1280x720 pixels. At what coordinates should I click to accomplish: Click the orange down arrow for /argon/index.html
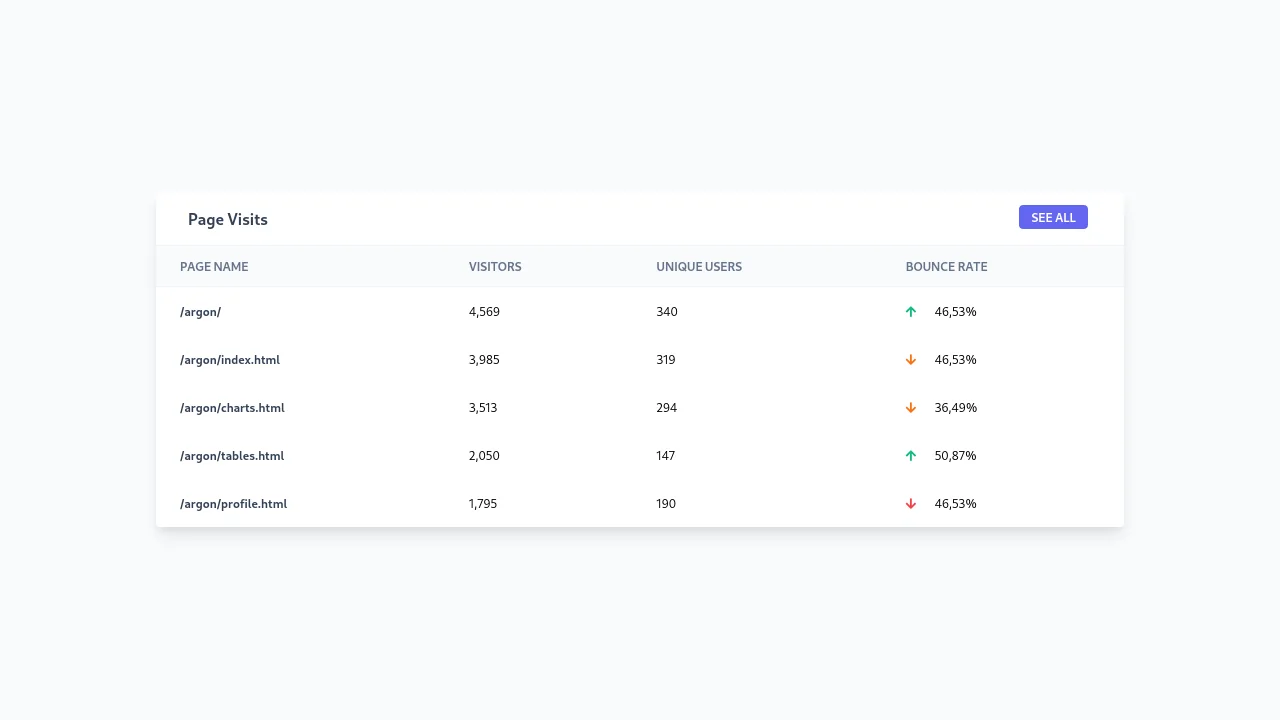click(910, 360)
